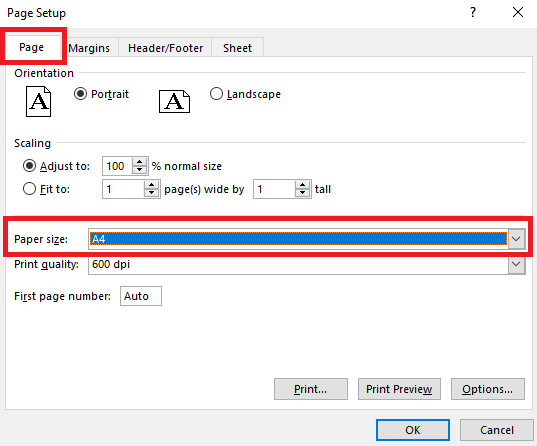Click the pages wide input field
This screenshot has height=446, width=537.
coord(123,189)
